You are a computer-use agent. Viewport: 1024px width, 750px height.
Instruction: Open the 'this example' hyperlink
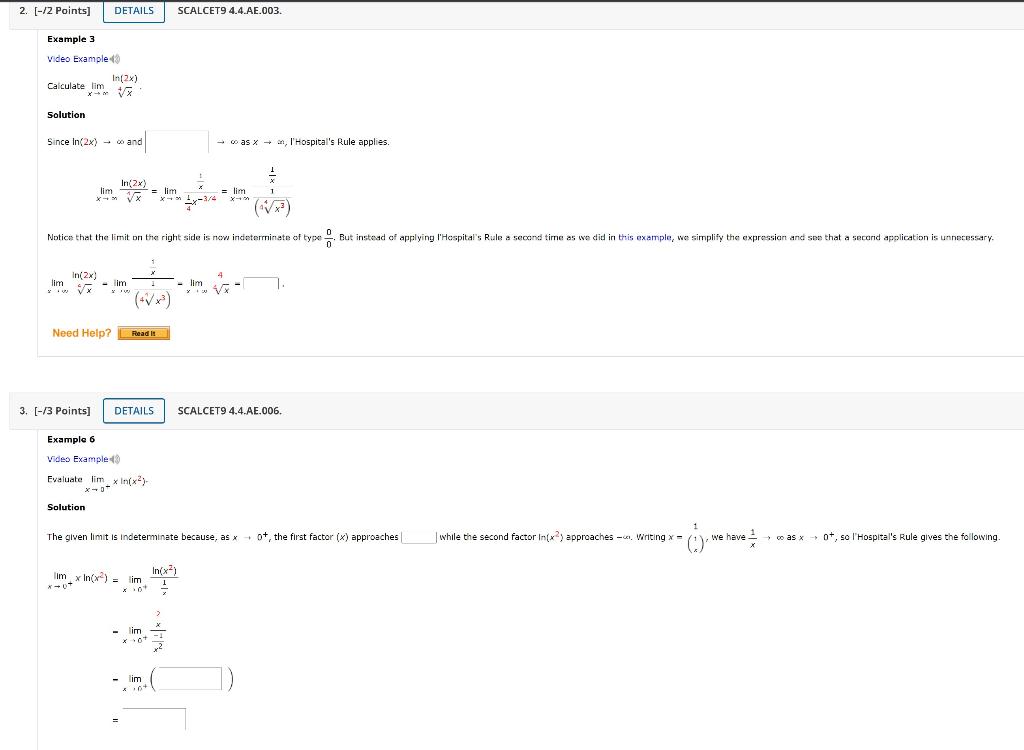(x=645, y=237)
